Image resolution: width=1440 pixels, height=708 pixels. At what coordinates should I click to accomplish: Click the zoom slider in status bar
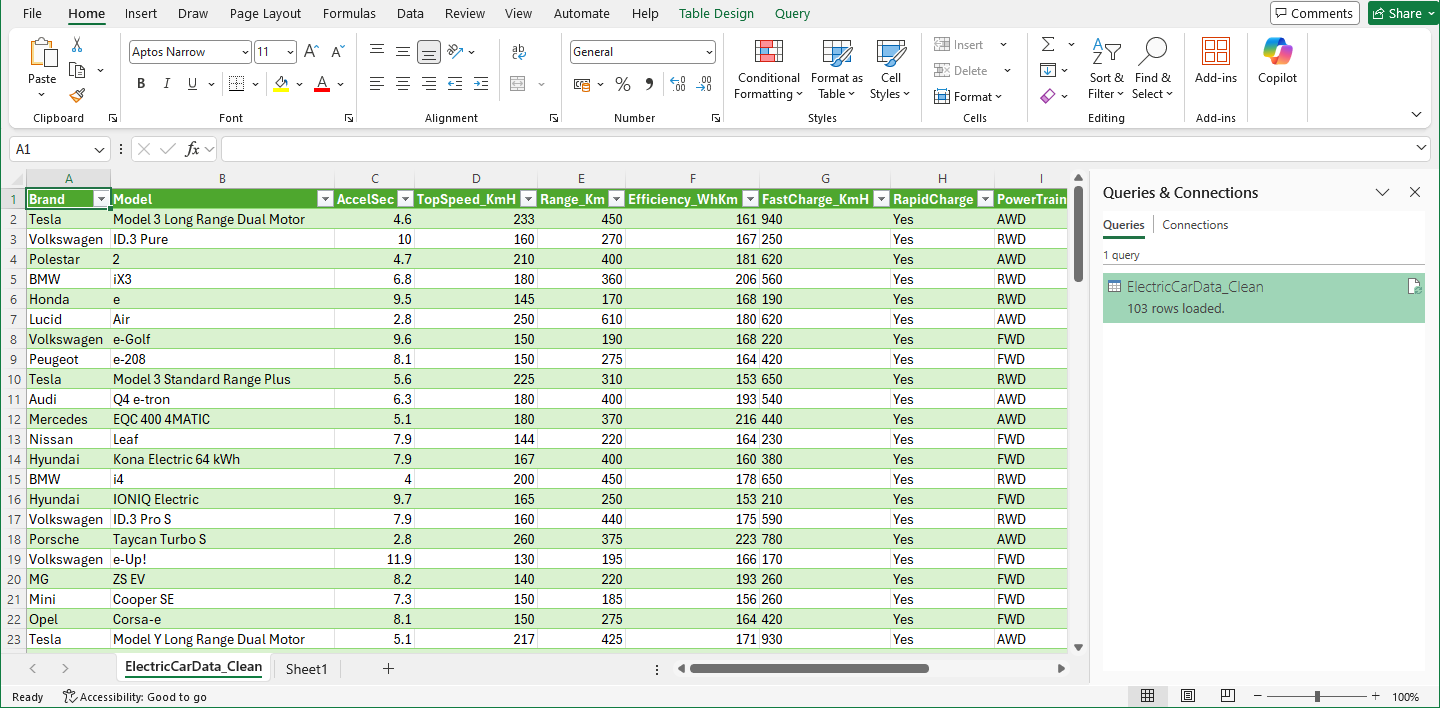pyautogui.click(x=1317, y=696)
